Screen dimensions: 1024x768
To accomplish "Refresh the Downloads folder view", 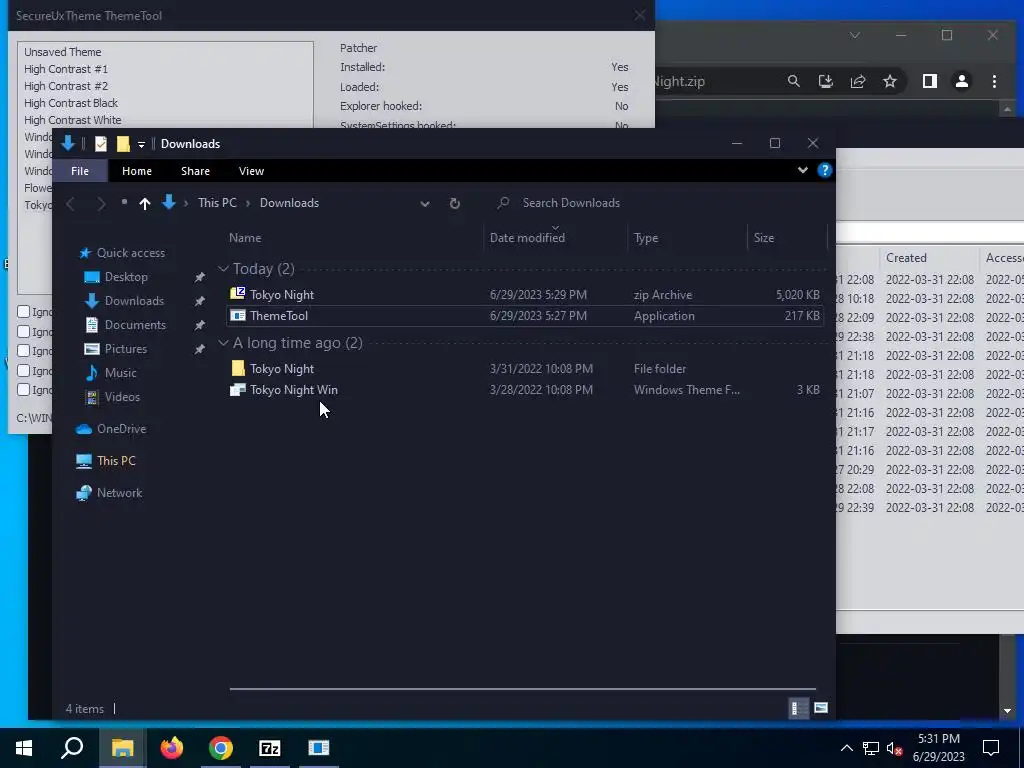I will tap(455, 203).
